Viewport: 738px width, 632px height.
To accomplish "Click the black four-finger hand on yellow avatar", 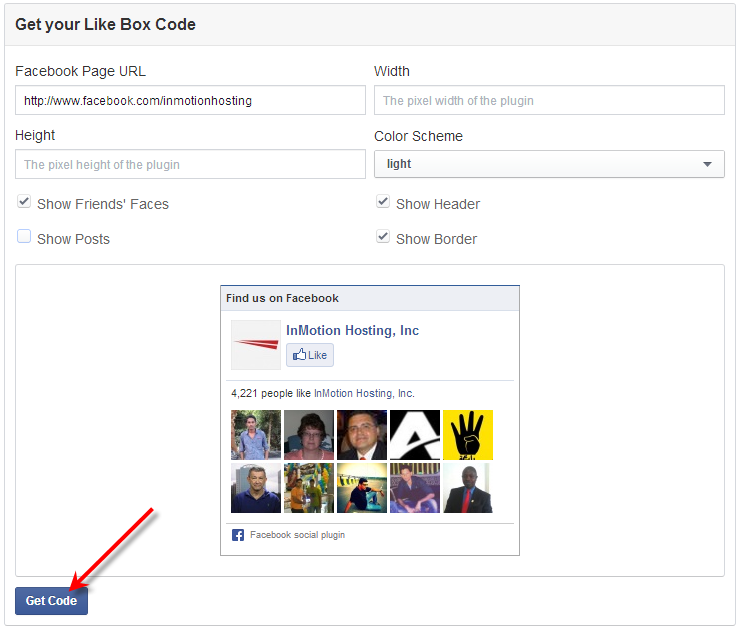I will 468,435.
